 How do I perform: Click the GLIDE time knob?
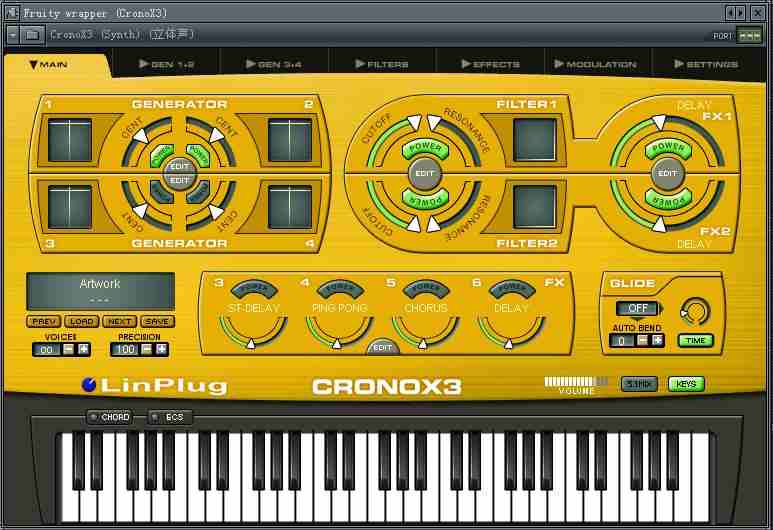click(x=695, y=312)
